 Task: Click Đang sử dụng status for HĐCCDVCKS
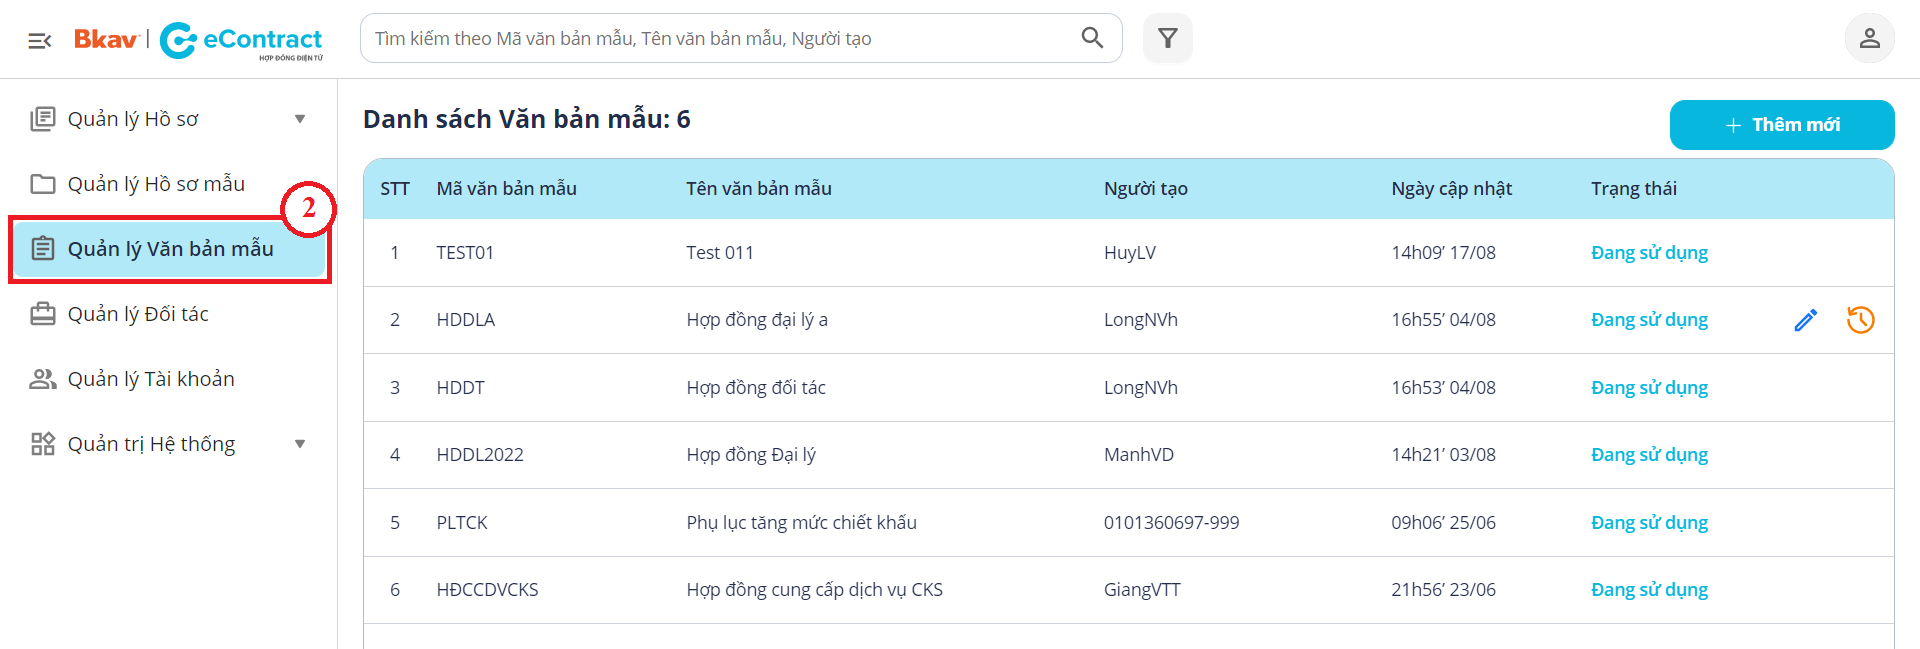point(1649,590)
